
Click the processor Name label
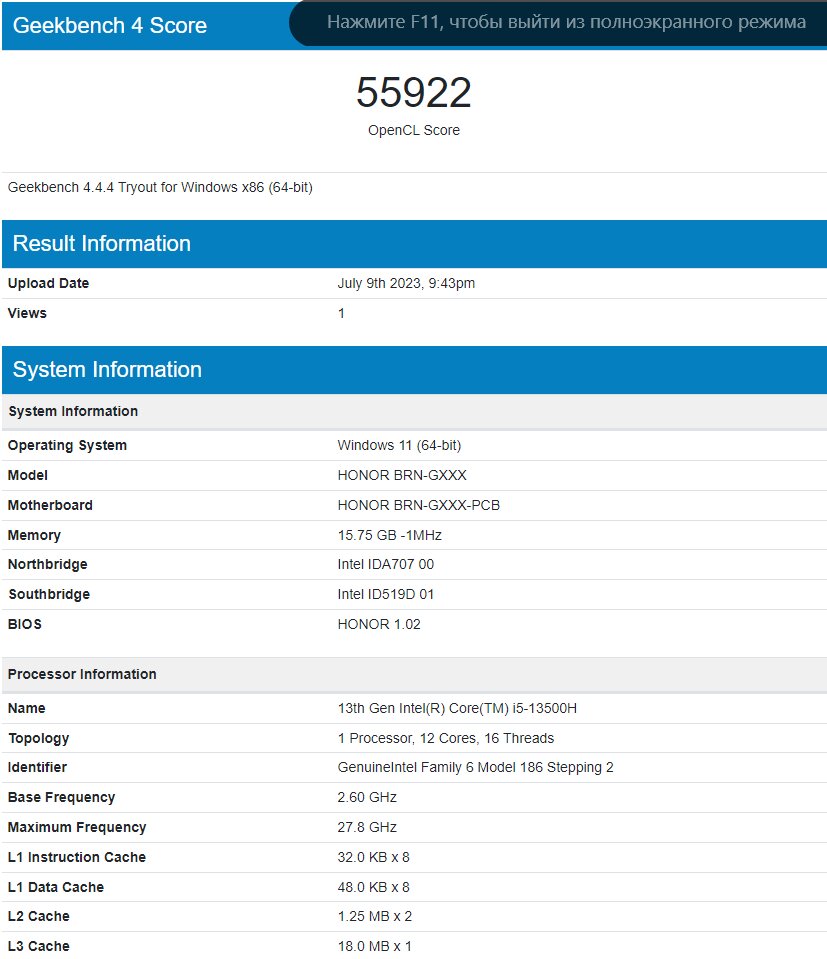point(26,708)
